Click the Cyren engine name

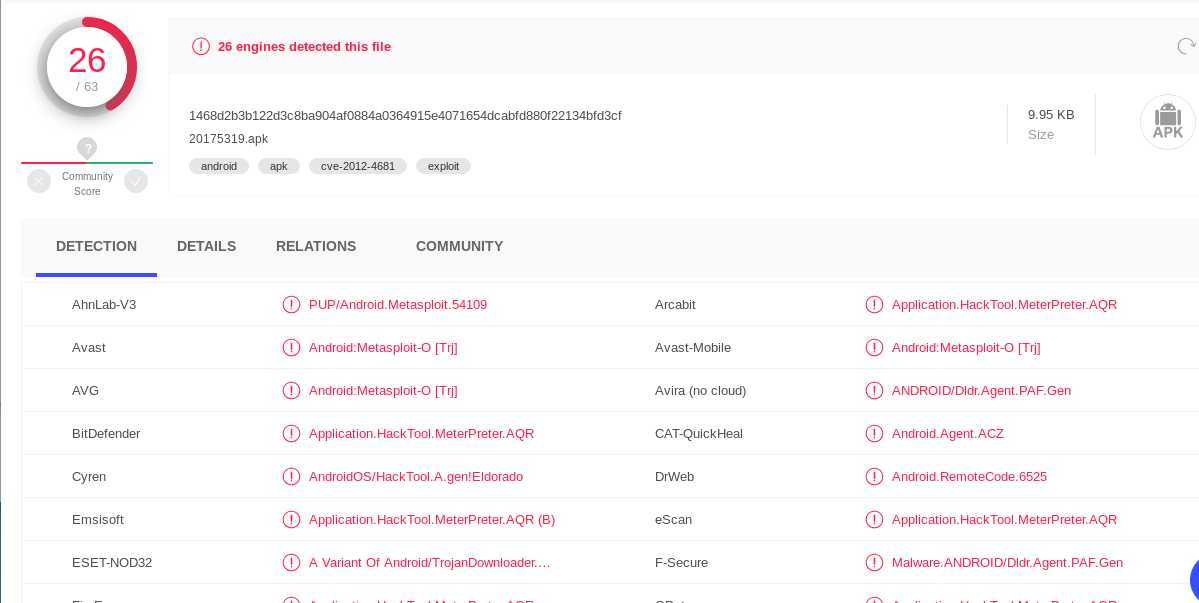click(x=89, y=476)
